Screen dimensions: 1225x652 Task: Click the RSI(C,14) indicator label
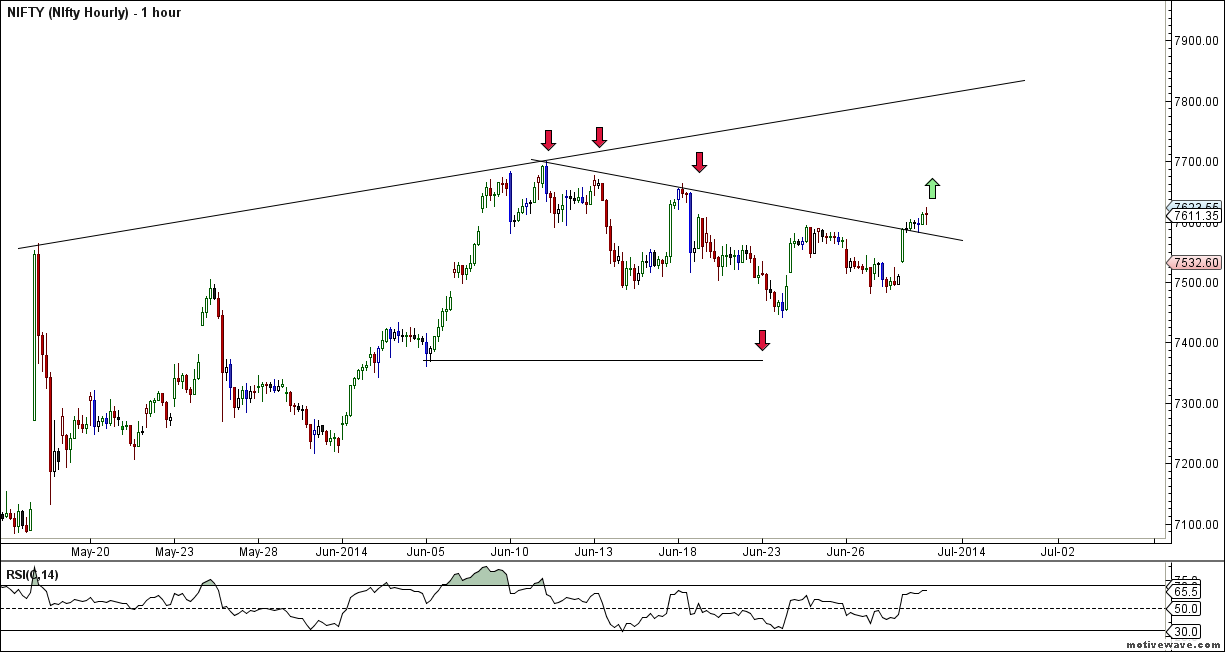[x=32, y=574]
